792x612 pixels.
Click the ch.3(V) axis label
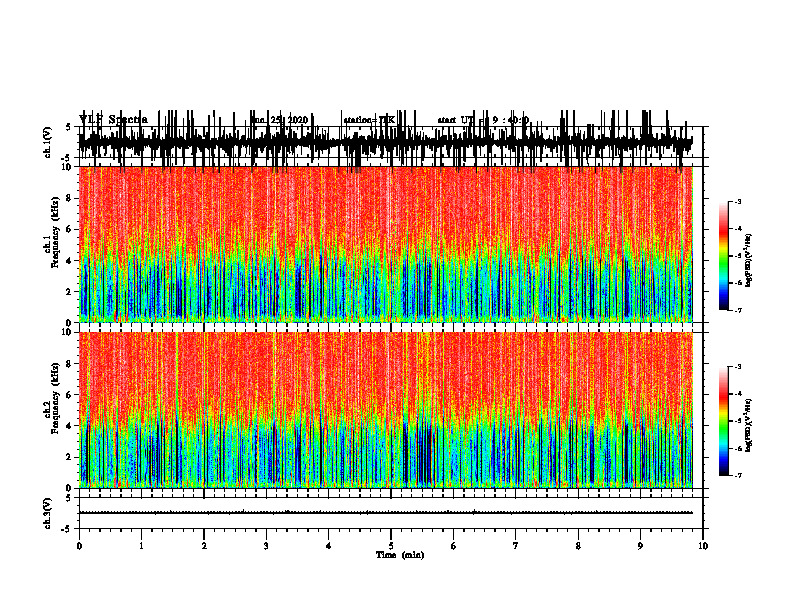47,513
